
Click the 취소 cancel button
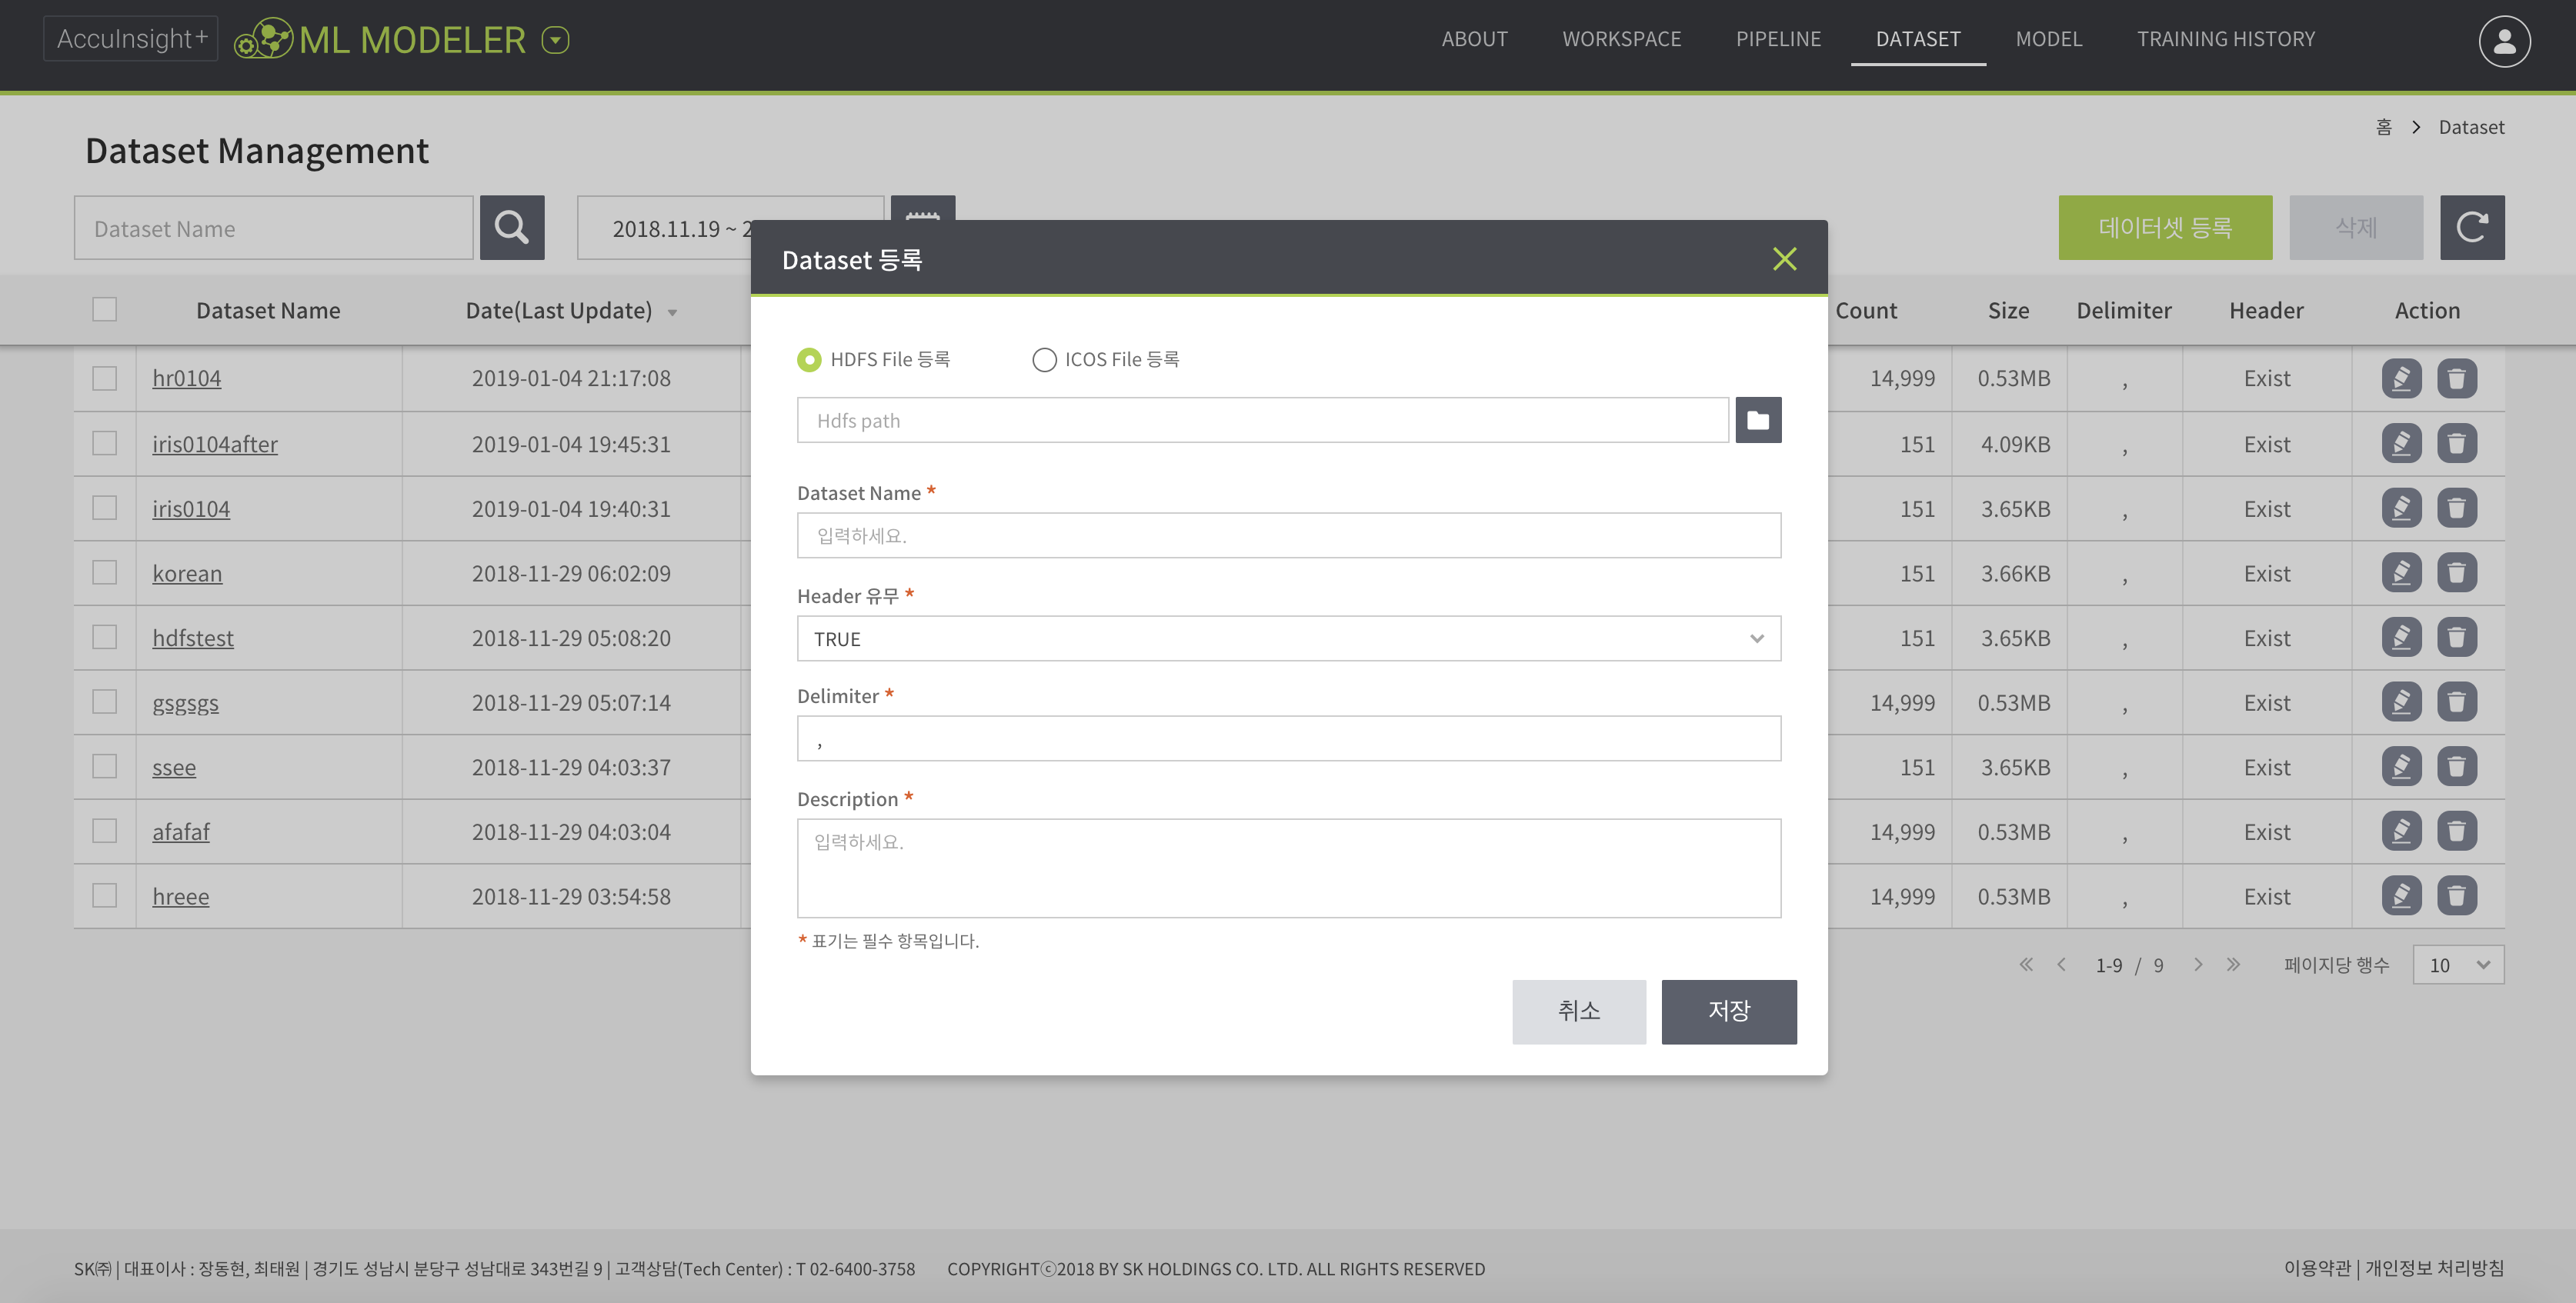1579,1011
